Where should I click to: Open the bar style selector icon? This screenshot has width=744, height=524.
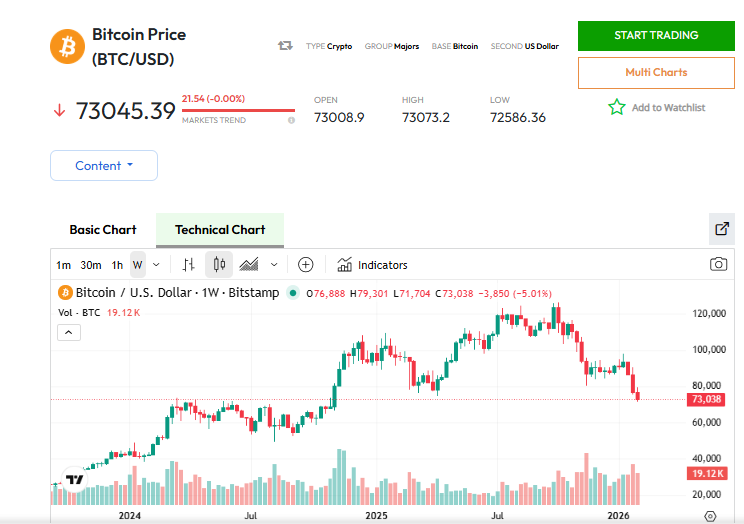(x=188, y=265)
